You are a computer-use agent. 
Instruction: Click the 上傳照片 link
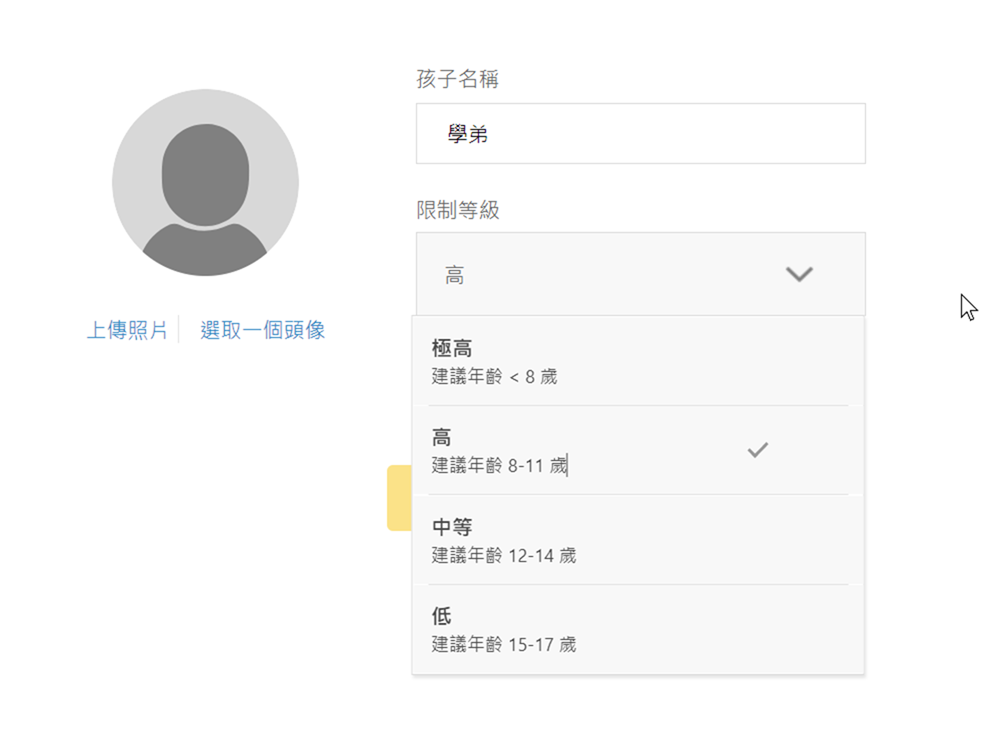[127, 330]
